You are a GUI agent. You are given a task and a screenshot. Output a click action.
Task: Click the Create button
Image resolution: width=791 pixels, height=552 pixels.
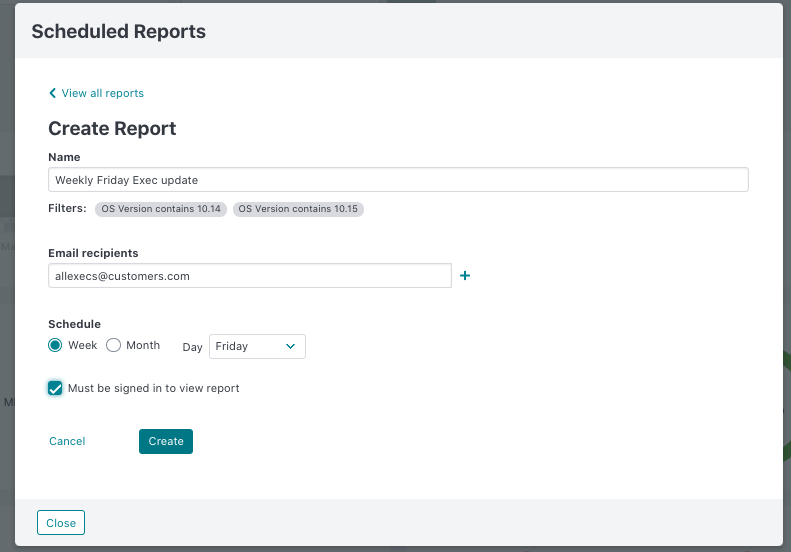(166, 441)
